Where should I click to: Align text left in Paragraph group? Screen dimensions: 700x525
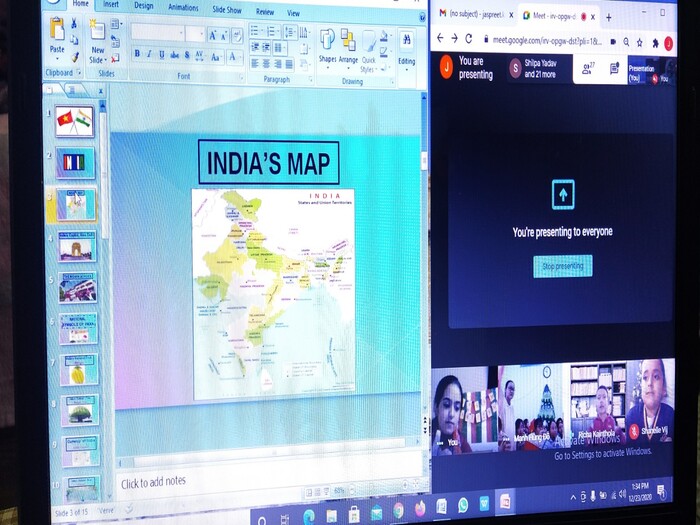[255, 63]
